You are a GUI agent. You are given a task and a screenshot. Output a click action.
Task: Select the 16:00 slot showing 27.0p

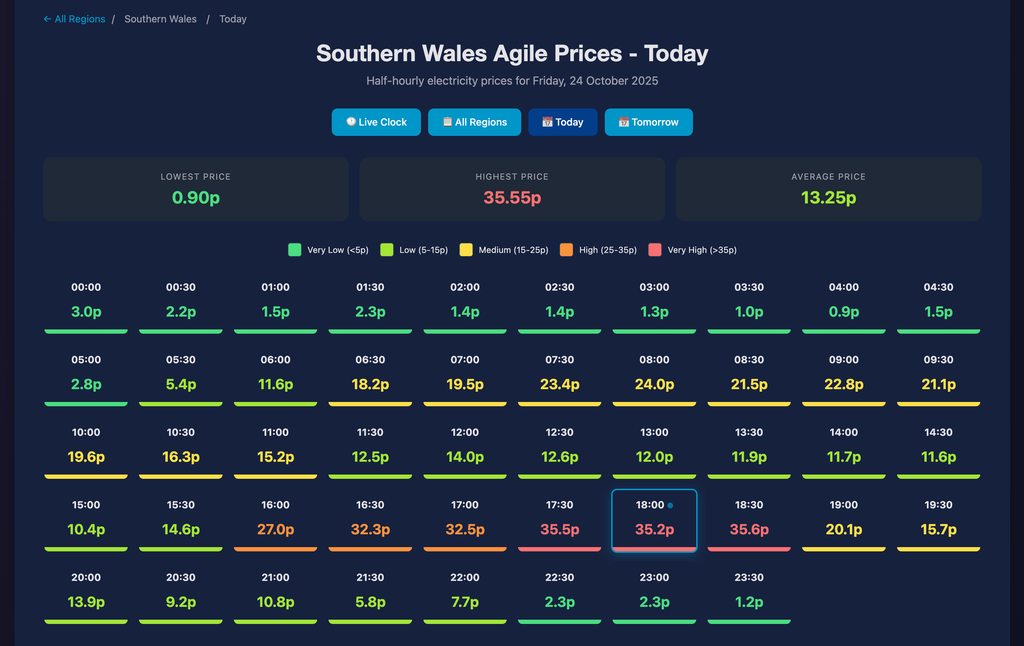[x=275, y=519]
